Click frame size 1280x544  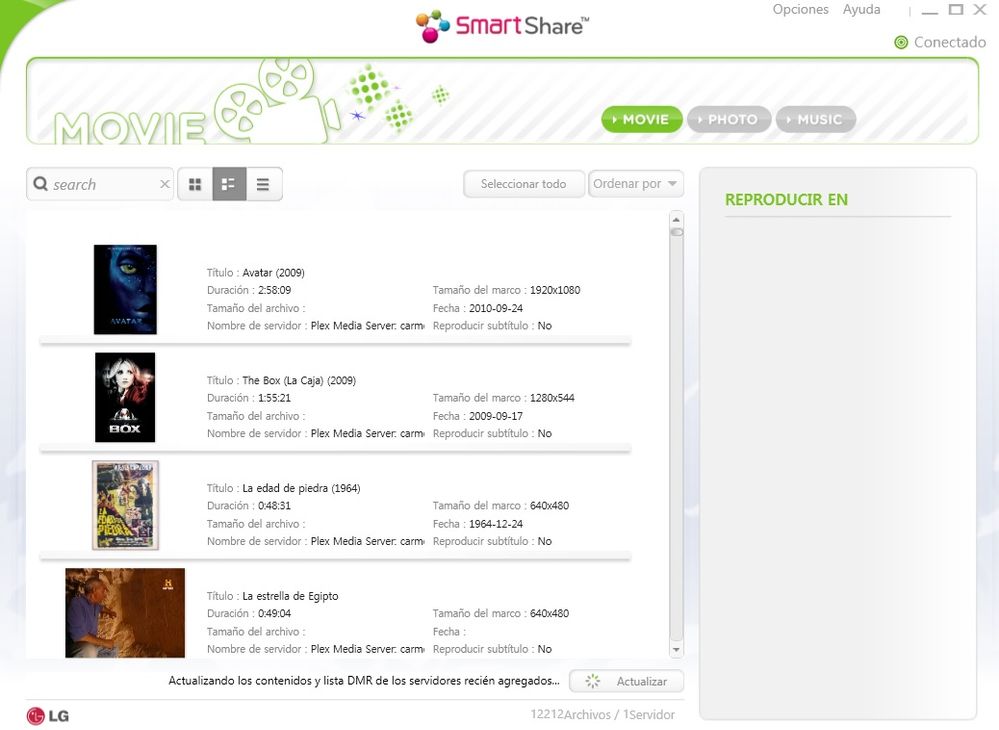552,397
